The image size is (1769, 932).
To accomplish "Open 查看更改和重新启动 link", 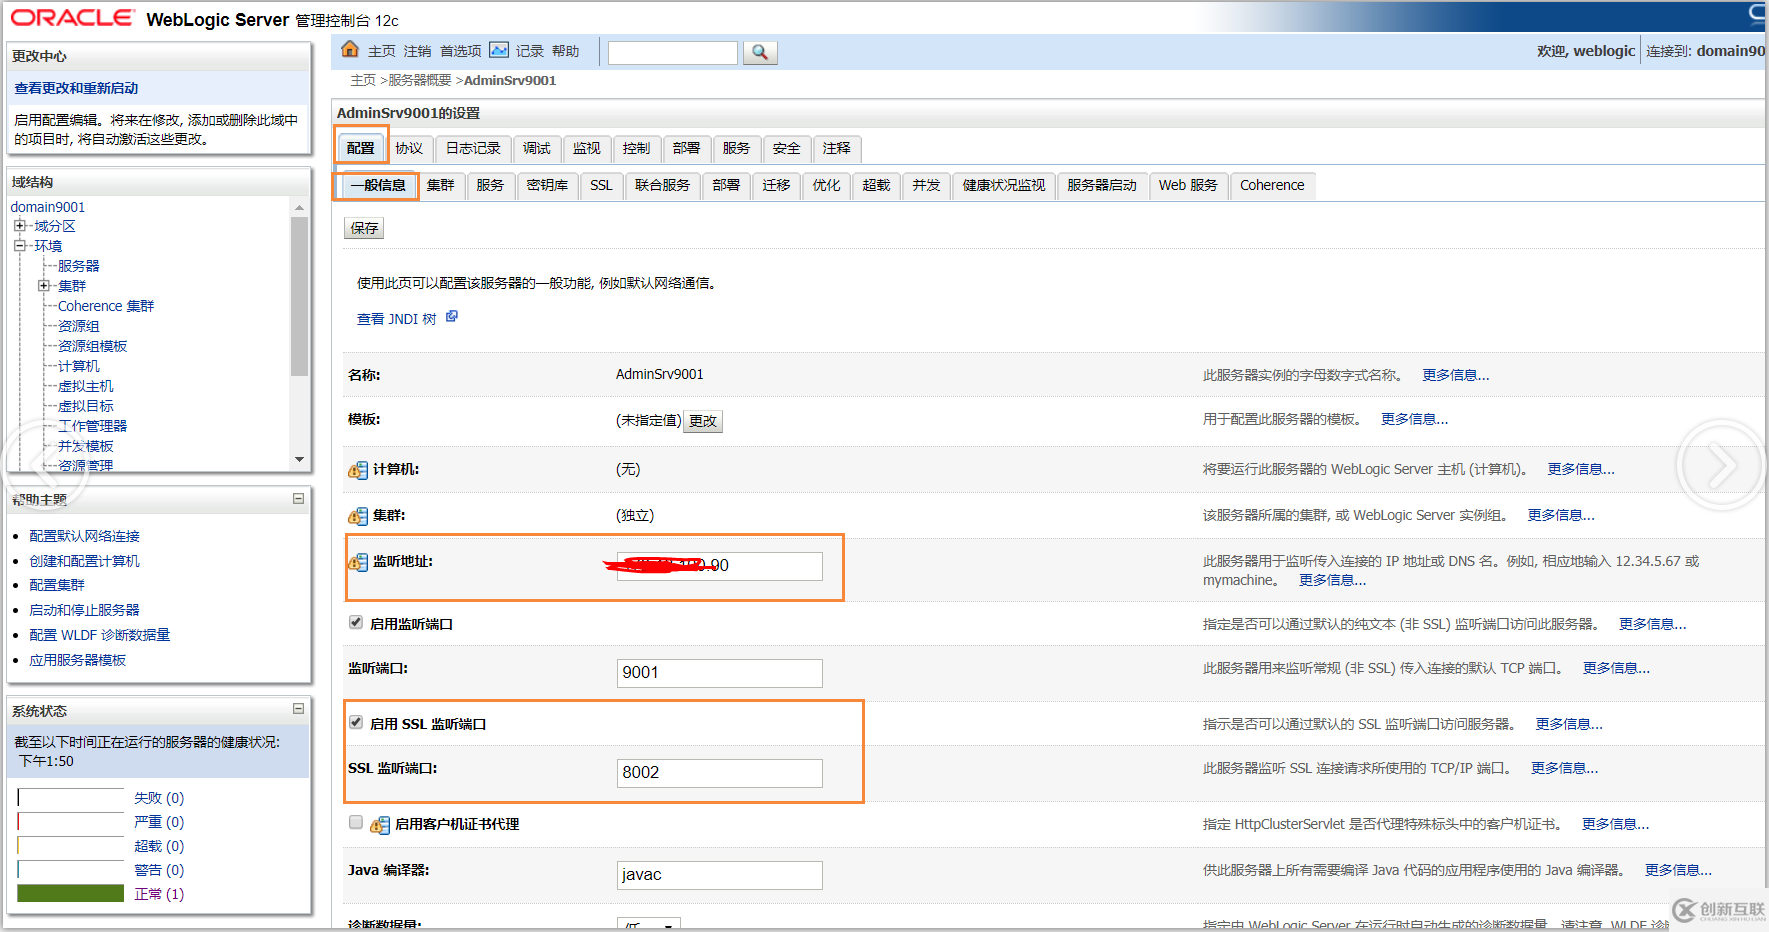I will 76,88.
